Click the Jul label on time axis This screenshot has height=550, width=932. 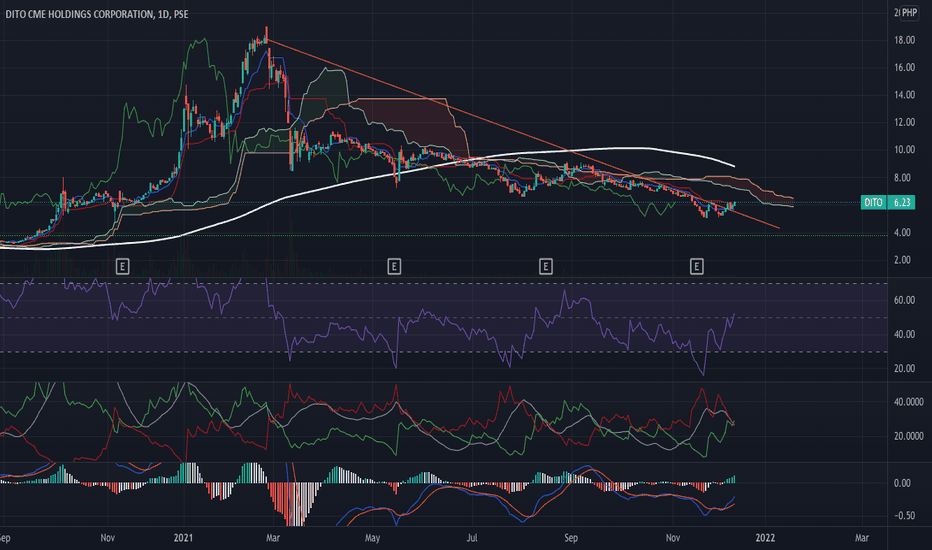click(471, 538)
